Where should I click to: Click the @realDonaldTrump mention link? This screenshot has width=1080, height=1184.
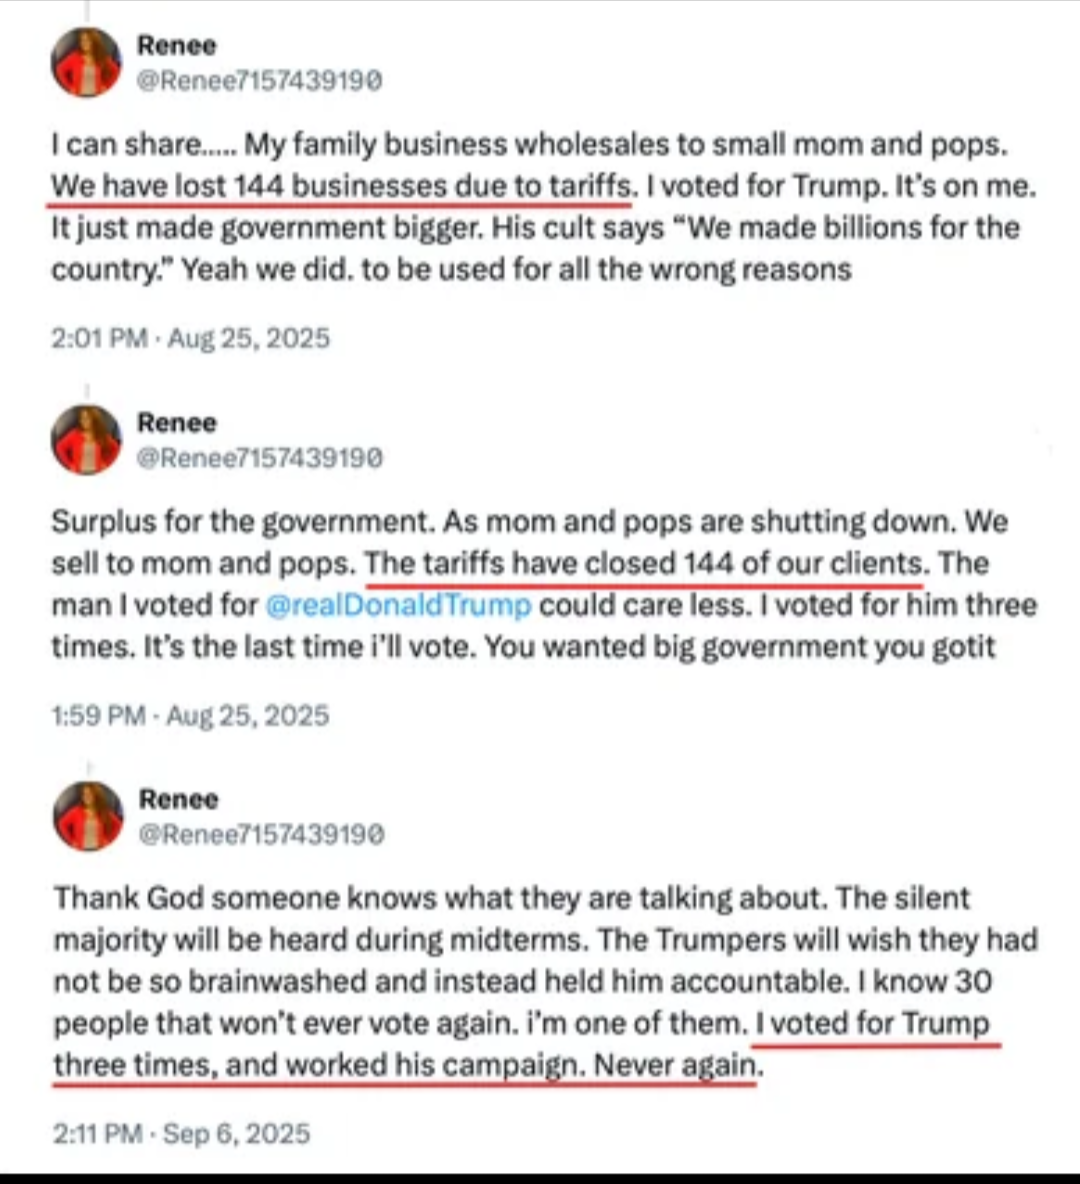[398, 605]
